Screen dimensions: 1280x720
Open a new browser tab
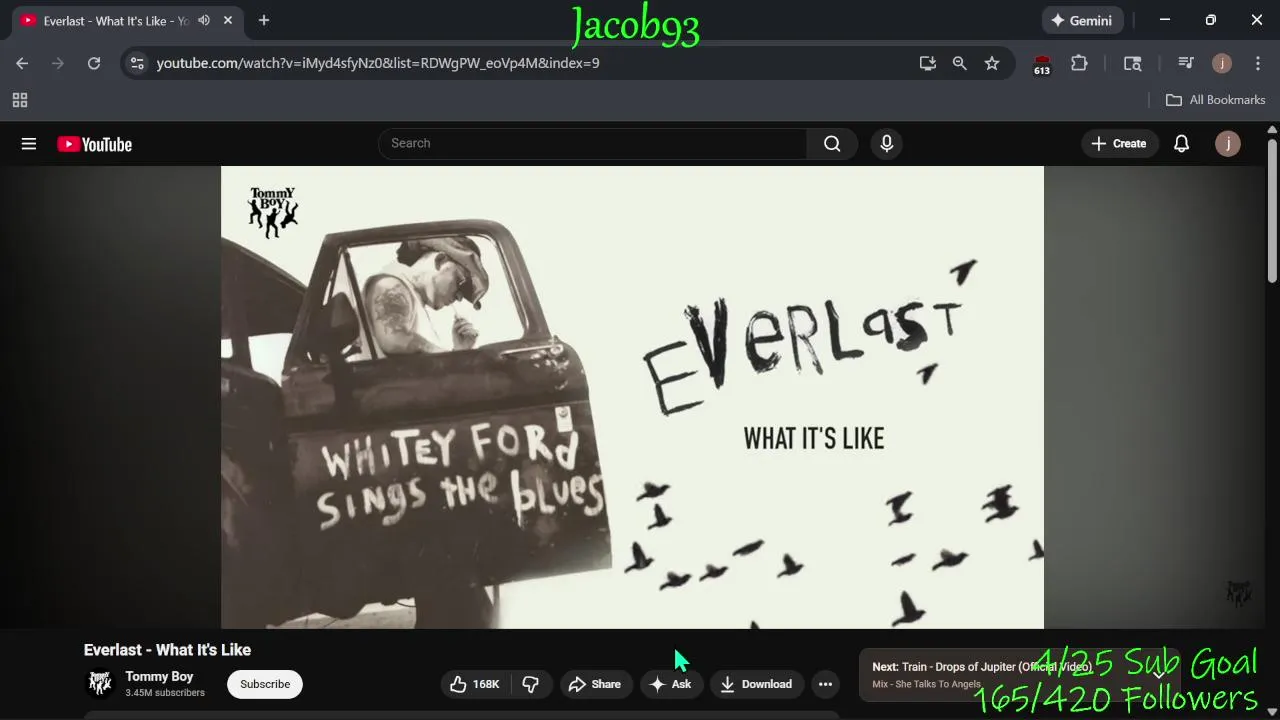264,20
